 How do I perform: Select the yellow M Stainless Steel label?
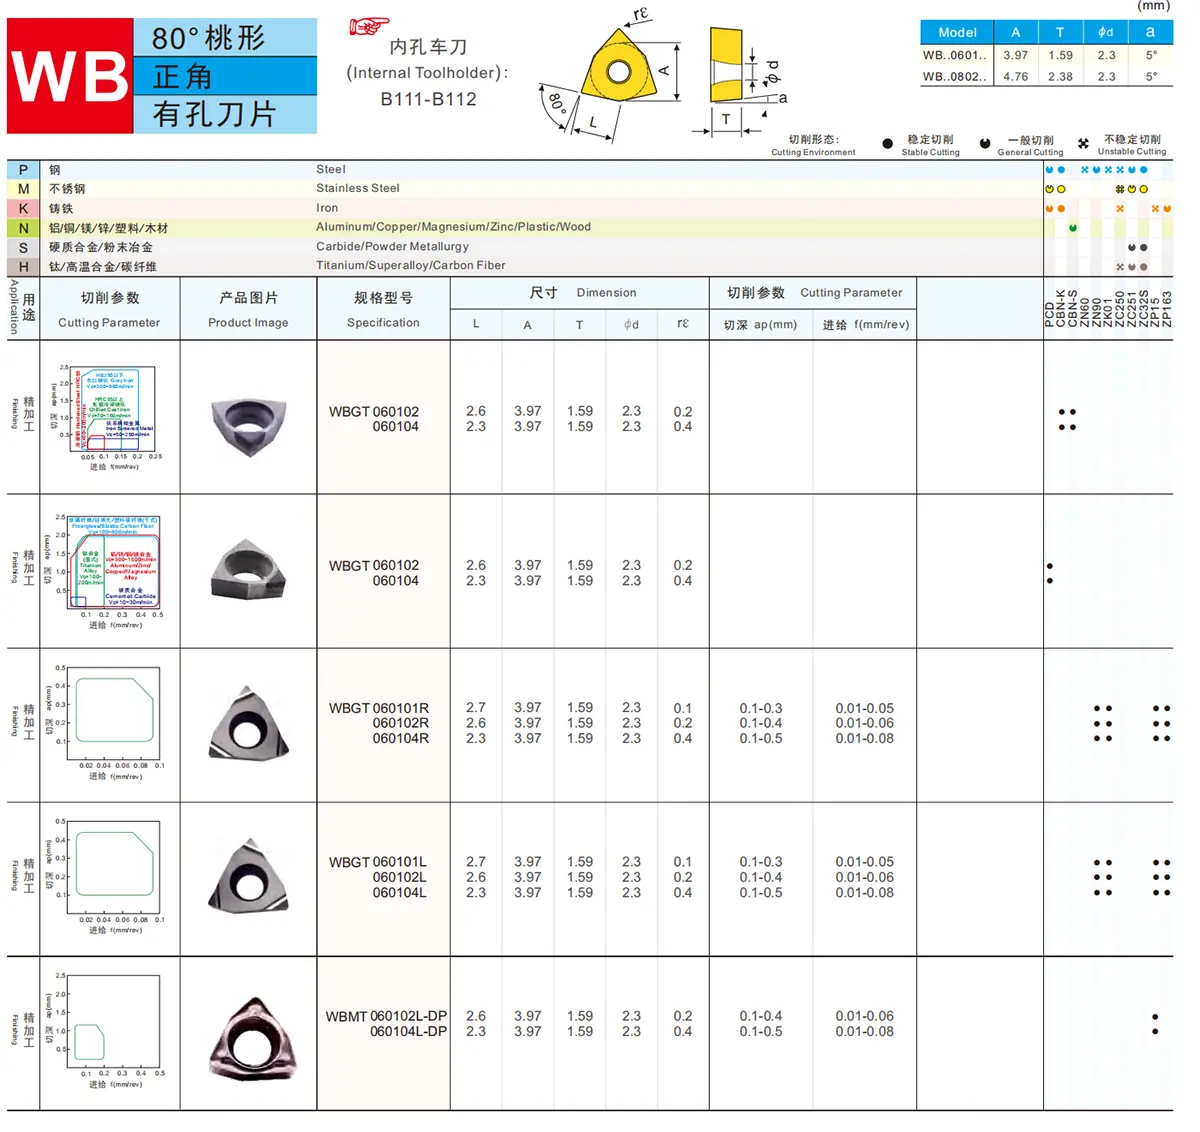[23, 189]
